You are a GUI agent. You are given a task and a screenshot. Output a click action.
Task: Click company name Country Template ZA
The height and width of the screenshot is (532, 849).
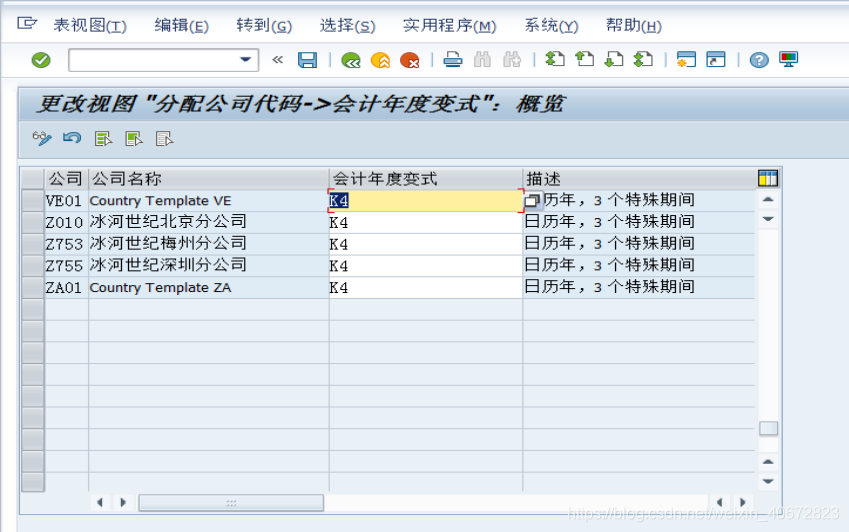160,287
